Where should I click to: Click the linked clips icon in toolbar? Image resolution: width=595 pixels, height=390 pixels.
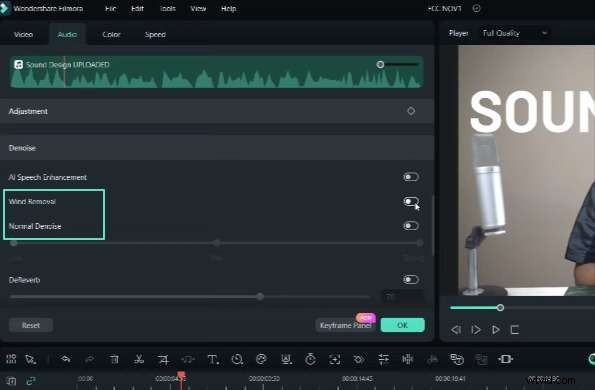(x=456, y=359)
